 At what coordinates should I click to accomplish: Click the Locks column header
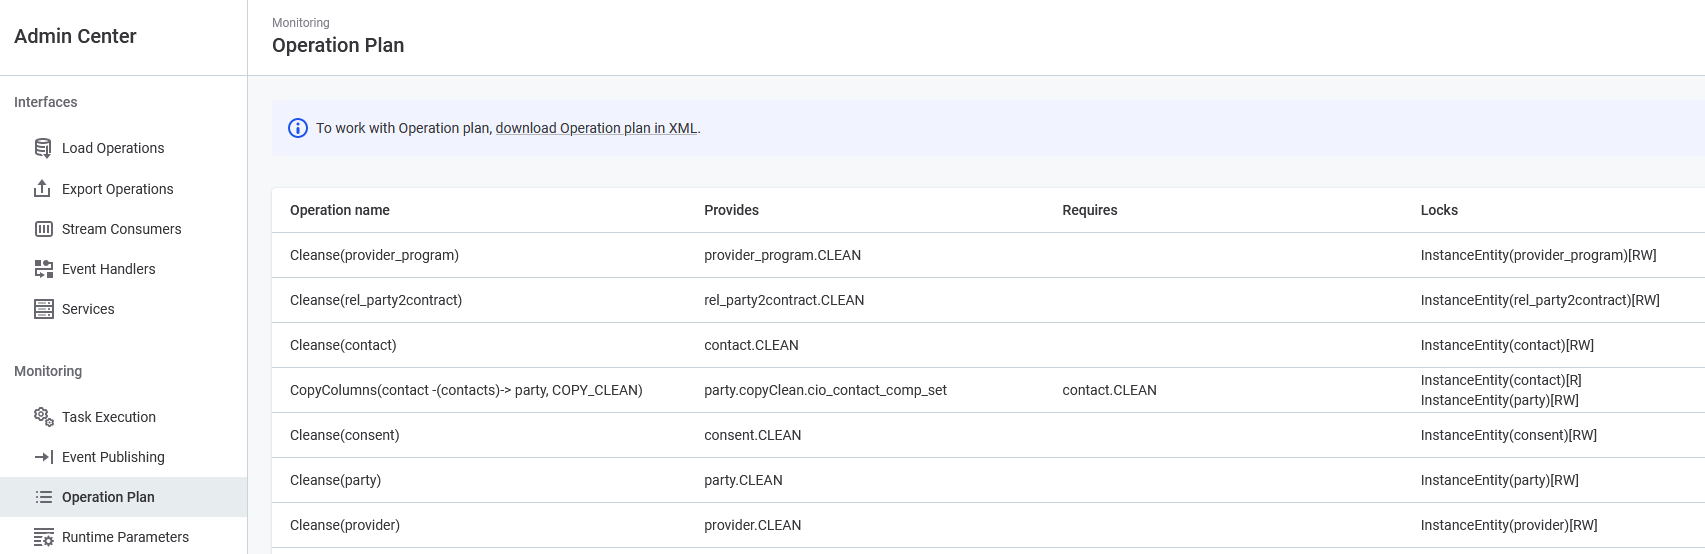(x=1439, y=210)
